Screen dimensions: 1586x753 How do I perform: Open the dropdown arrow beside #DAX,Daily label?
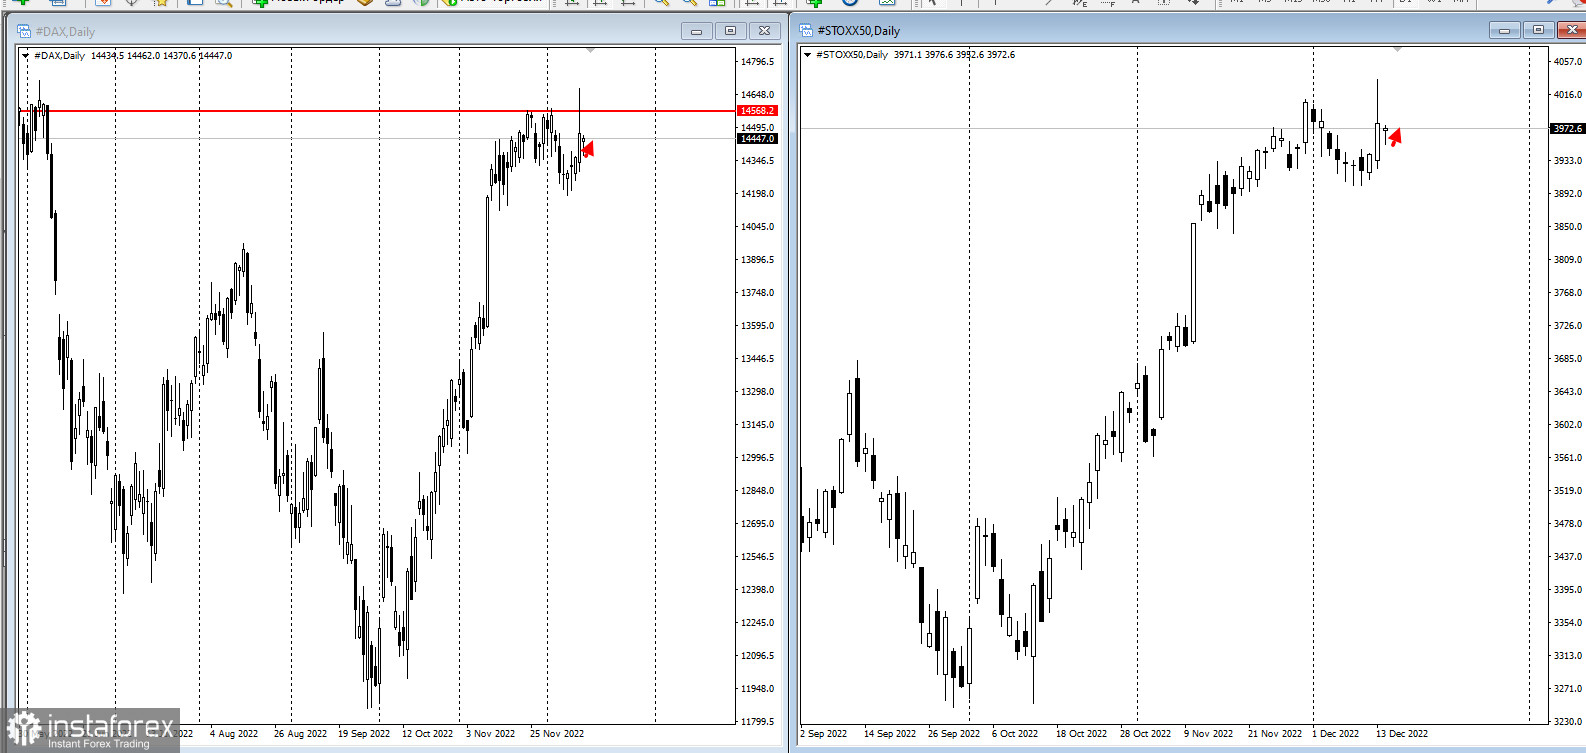[26, 56]
